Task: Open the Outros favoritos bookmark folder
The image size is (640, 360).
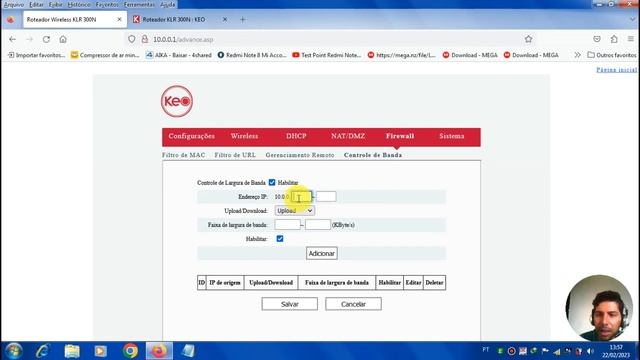Action: 612,55
